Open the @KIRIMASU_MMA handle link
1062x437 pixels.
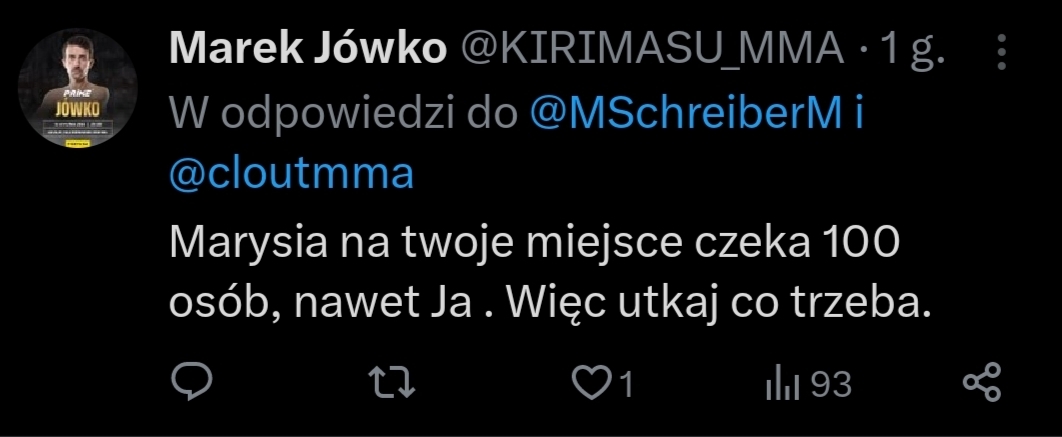[651, 48]
